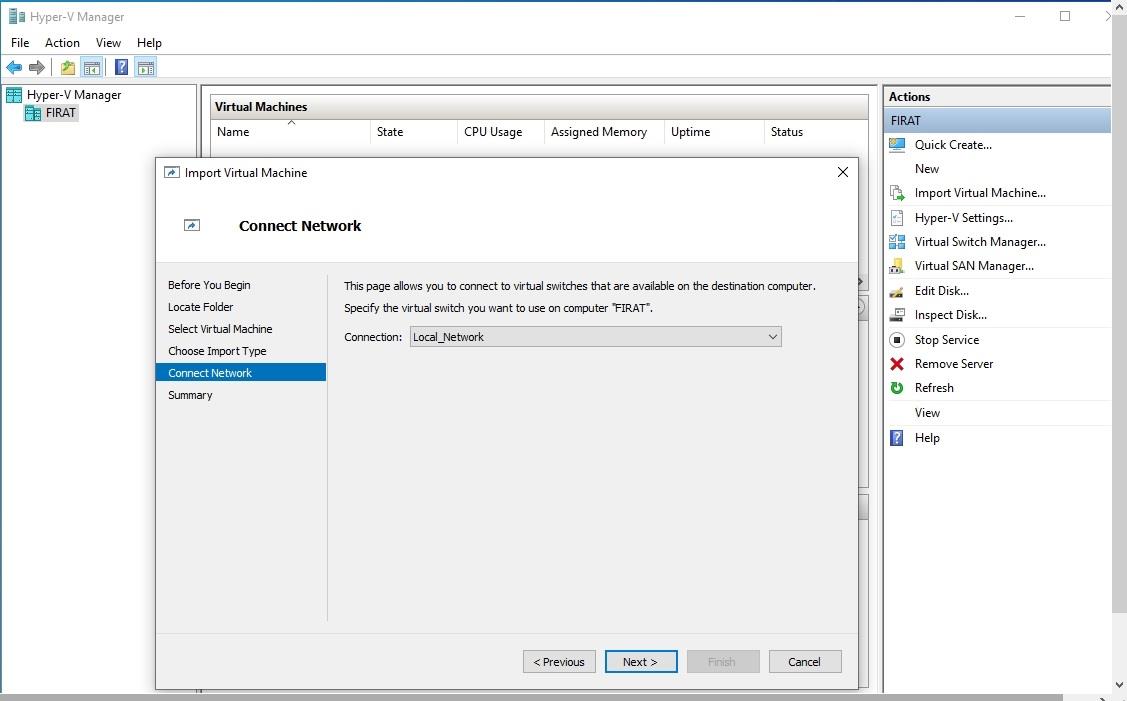Open the New action submenu
This screenshot has height=701, width=1127.
[x=926, y=169]
